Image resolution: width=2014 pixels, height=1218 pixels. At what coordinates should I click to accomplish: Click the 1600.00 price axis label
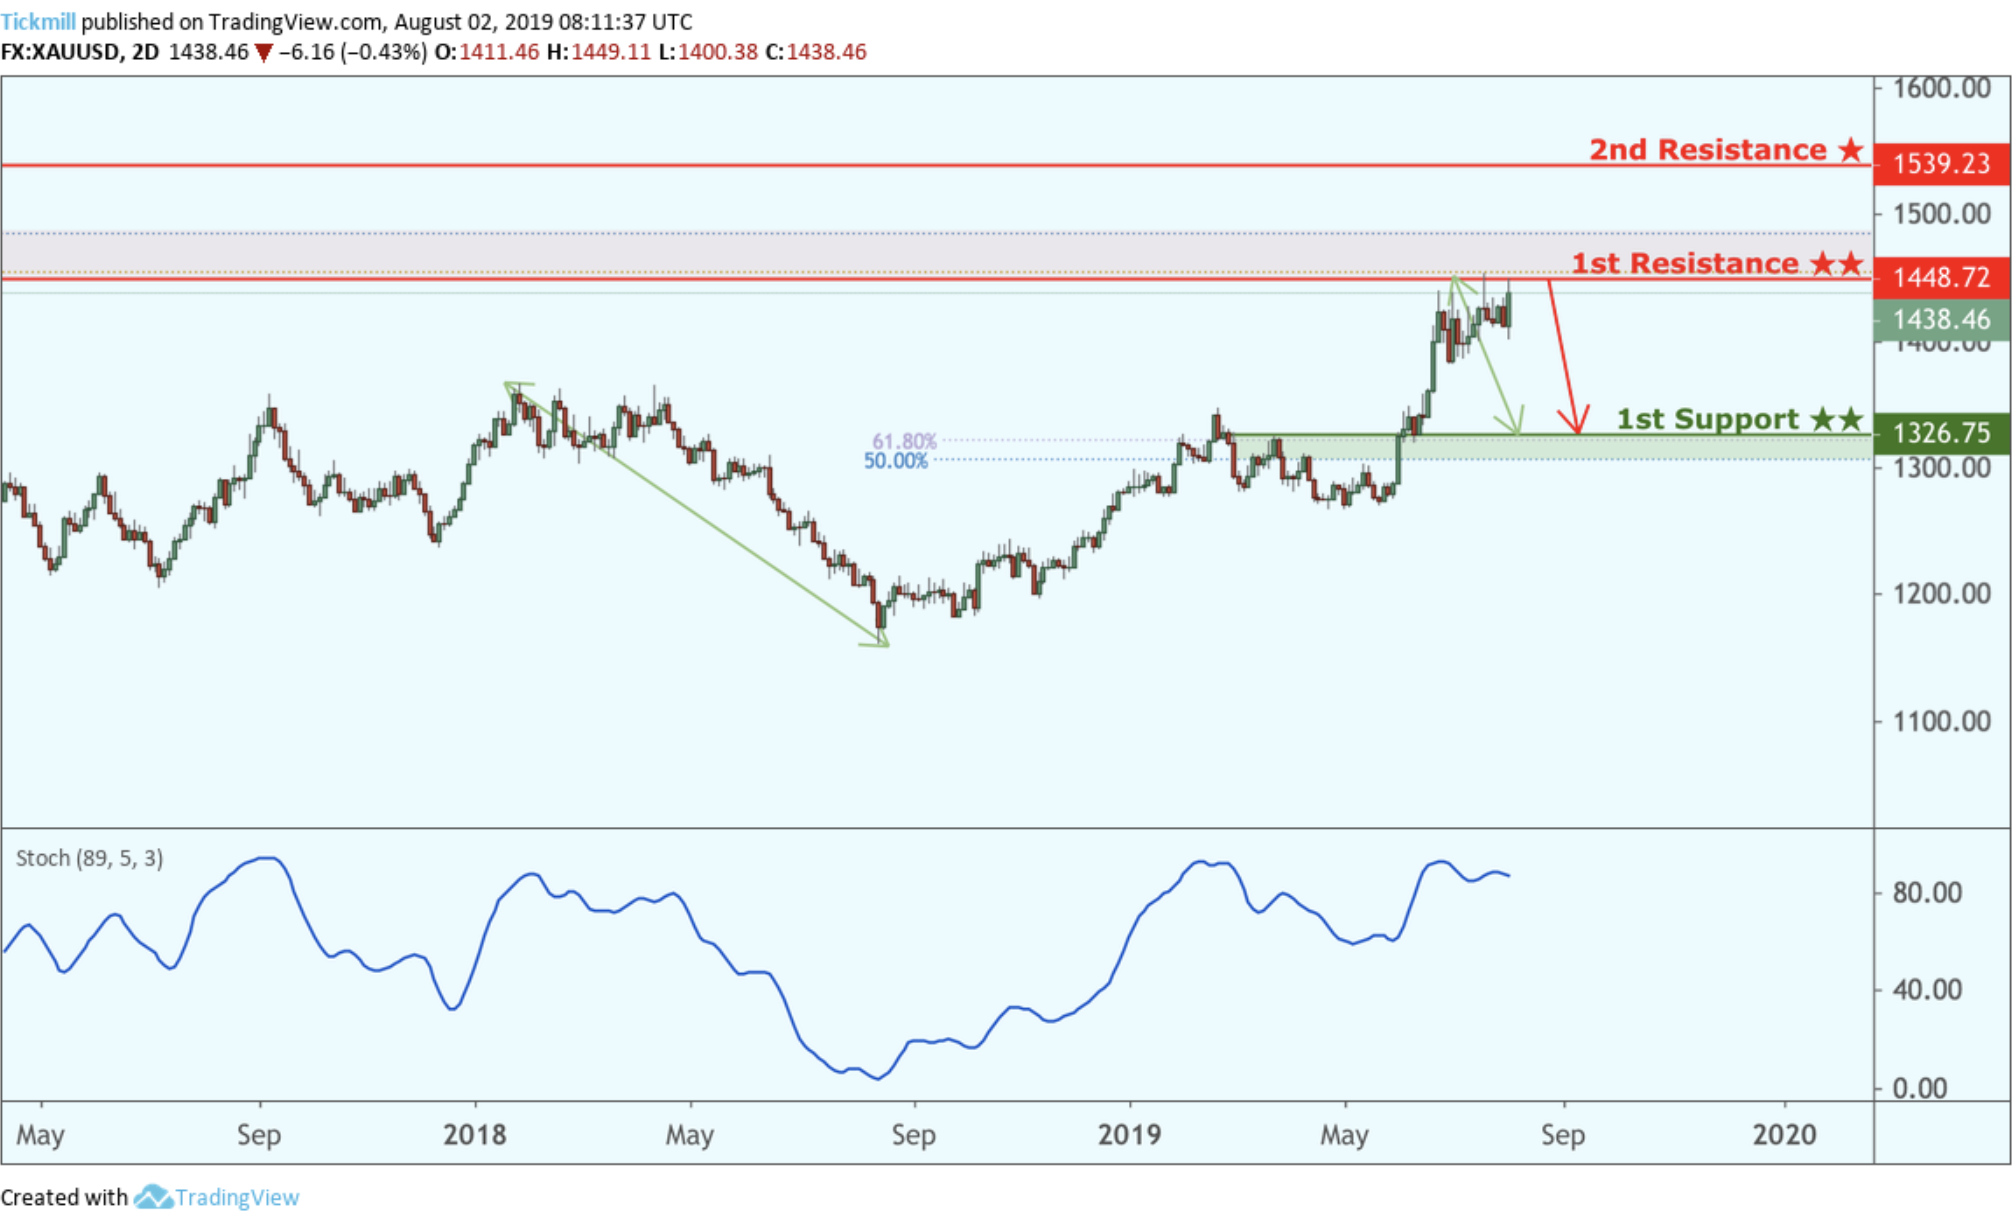1941,88
